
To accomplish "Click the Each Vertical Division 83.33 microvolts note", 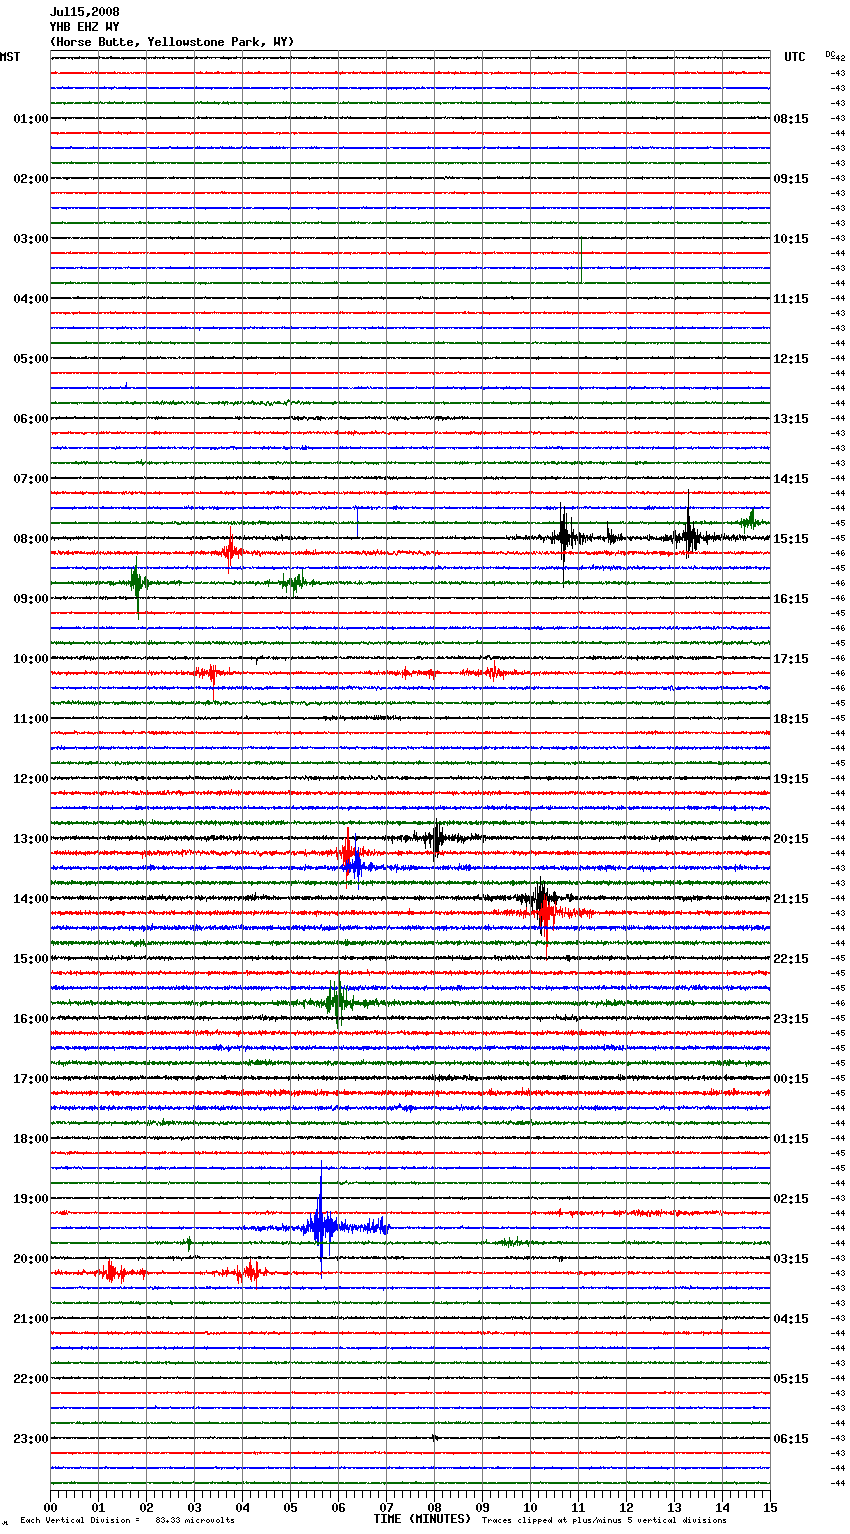I will pyautogui.click(x=127, y=1520).
